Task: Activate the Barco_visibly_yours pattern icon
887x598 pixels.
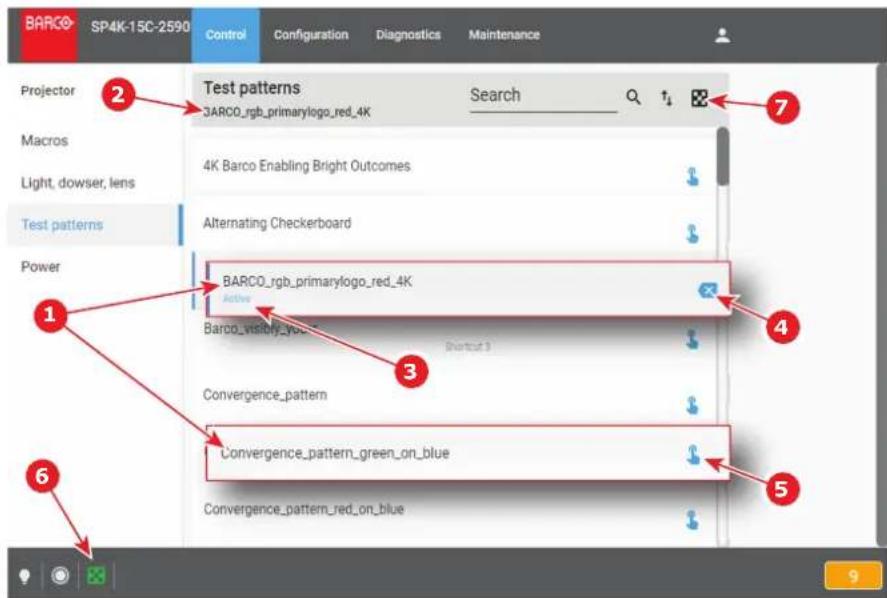Action: [x=692, y=339]
